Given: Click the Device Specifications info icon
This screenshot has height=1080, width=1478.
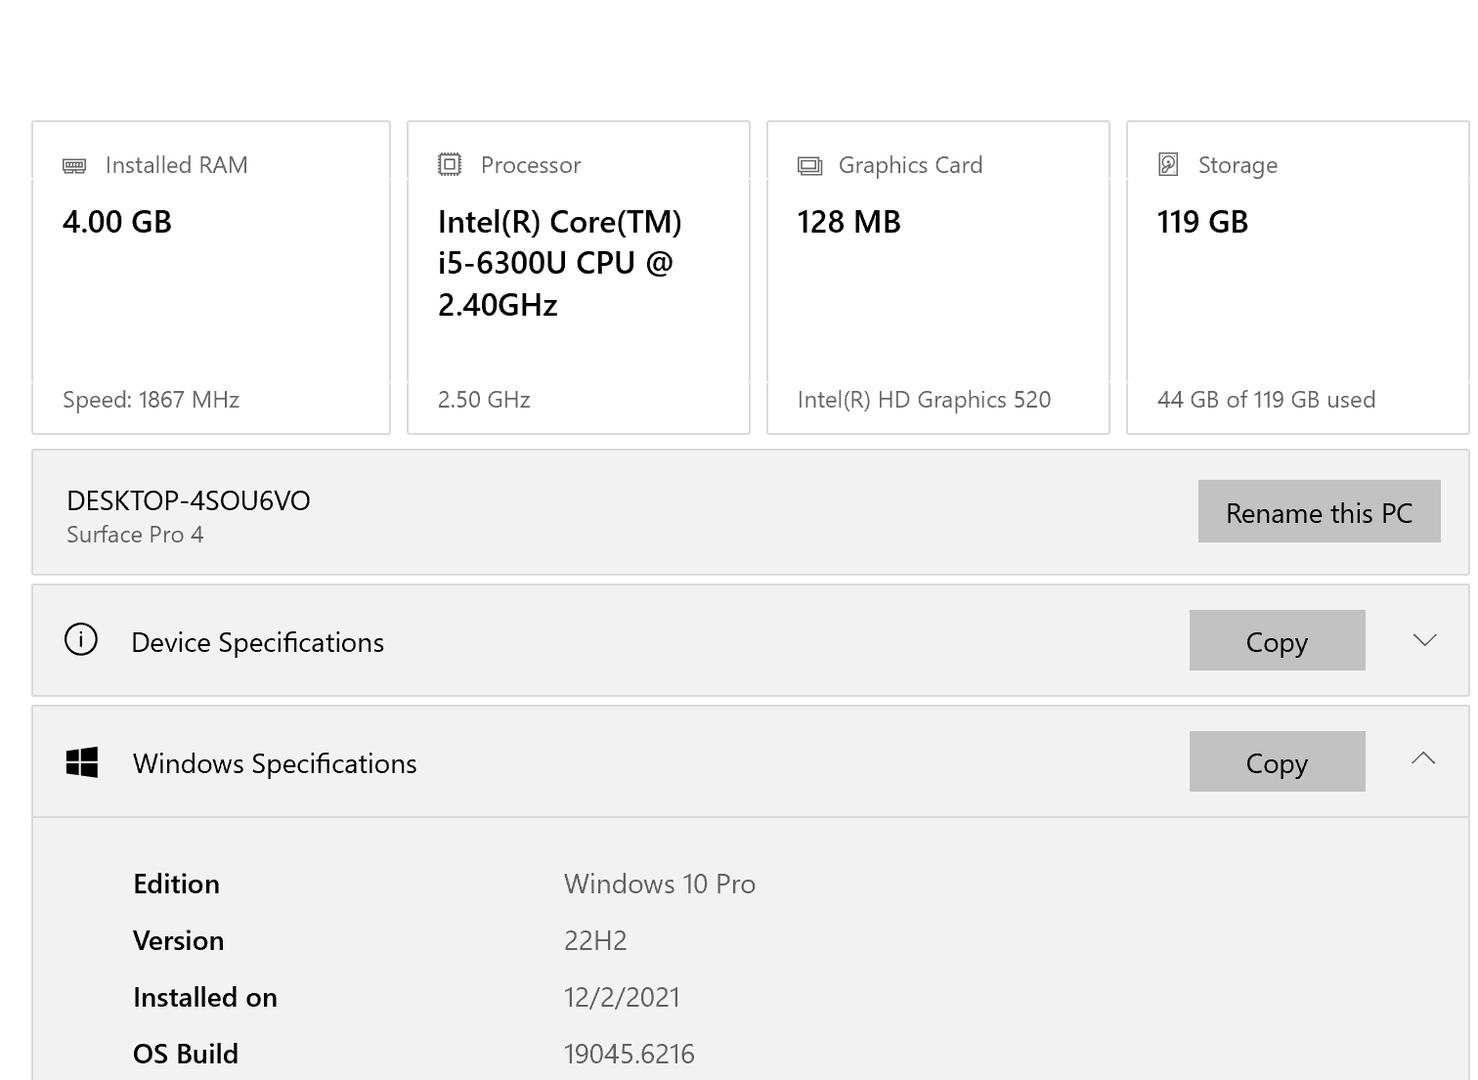Looking at the screenshot, I should point(81,639).
